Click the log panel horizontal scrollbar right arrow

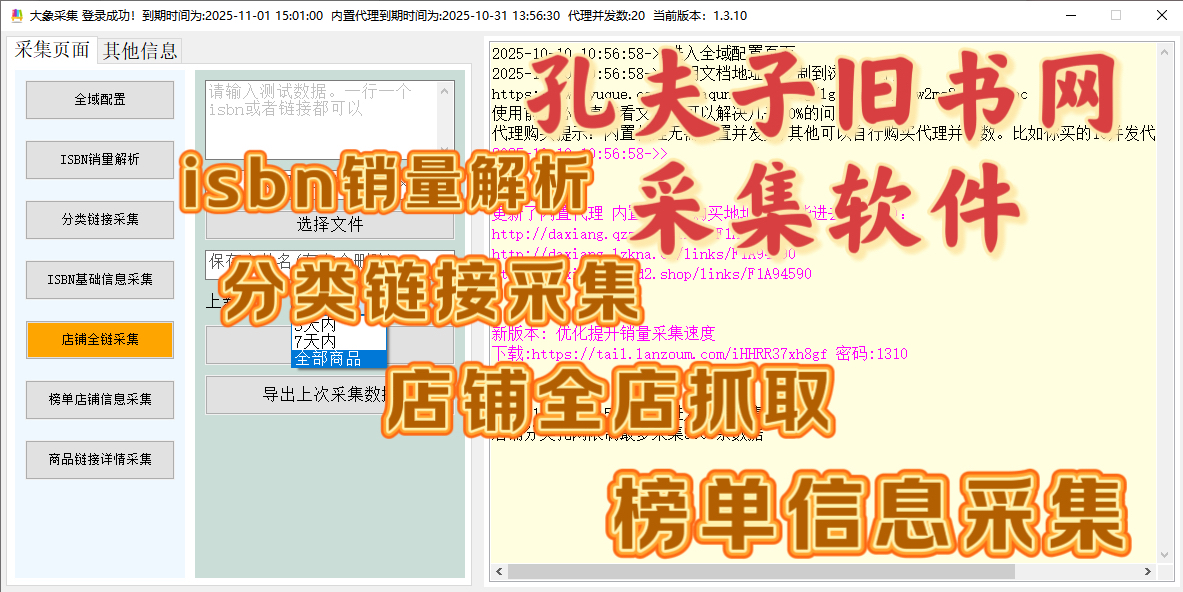click(1148, 572)
